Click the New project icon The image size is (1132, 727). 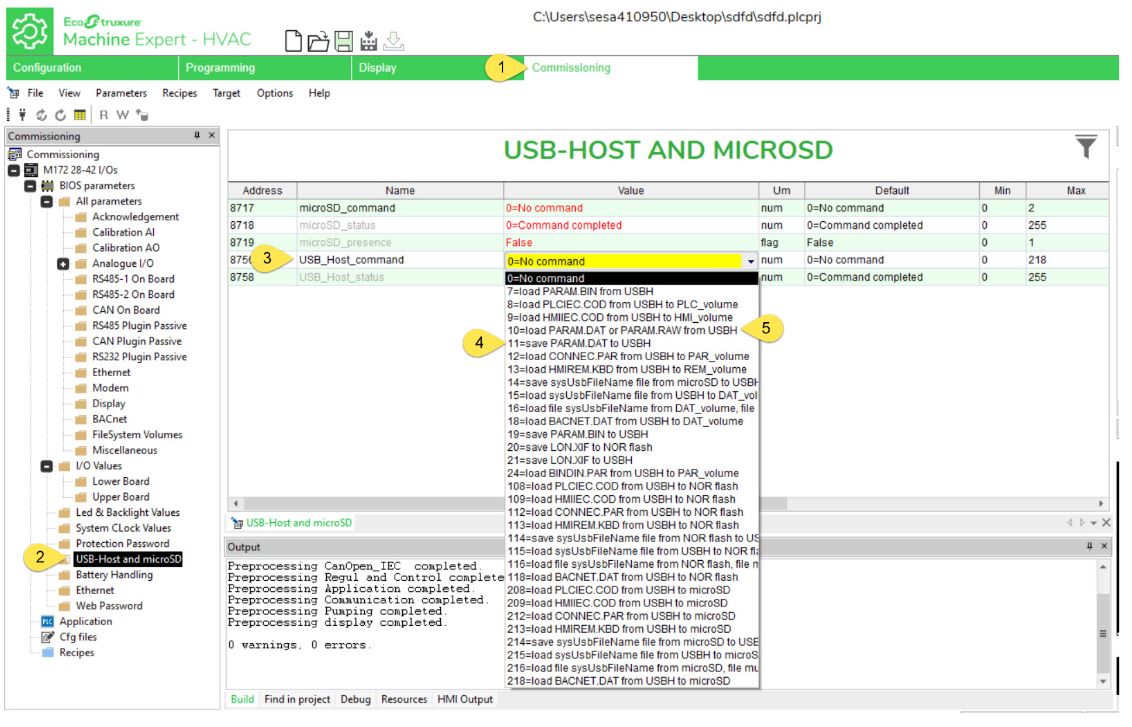point(293,41)
